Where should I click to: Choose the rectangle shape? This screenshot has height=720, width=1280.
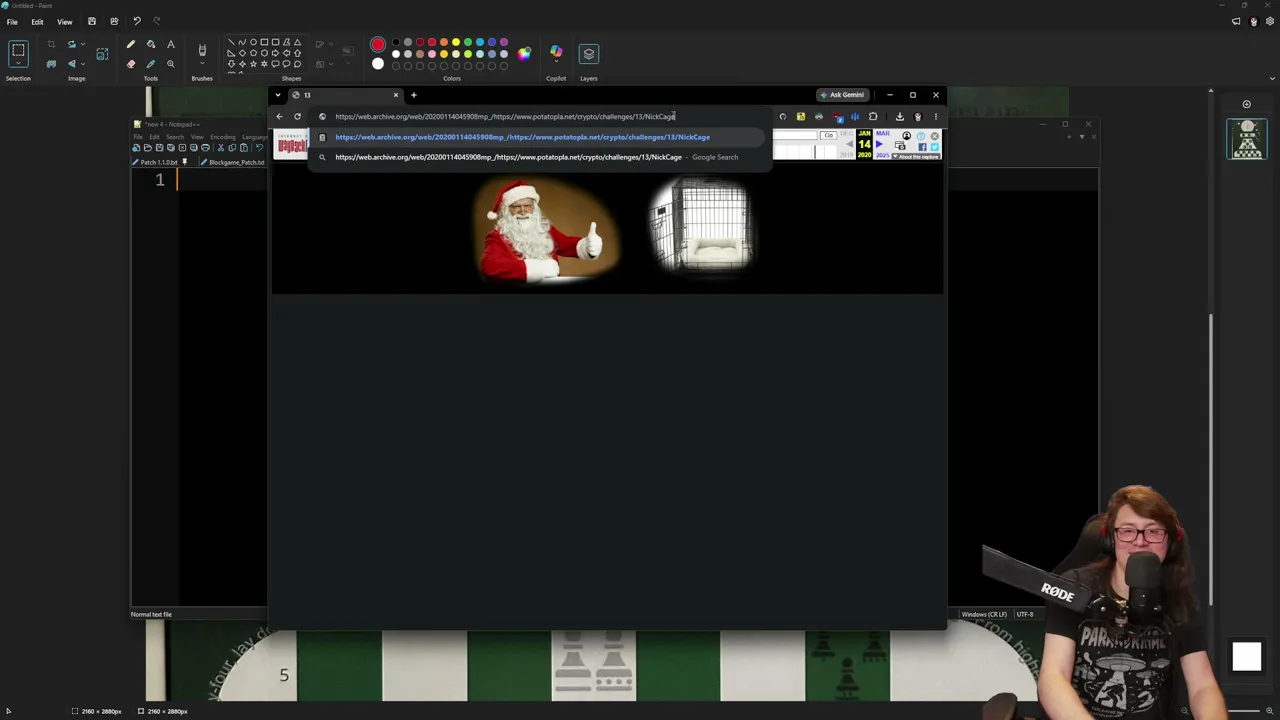tap(264, 43)
